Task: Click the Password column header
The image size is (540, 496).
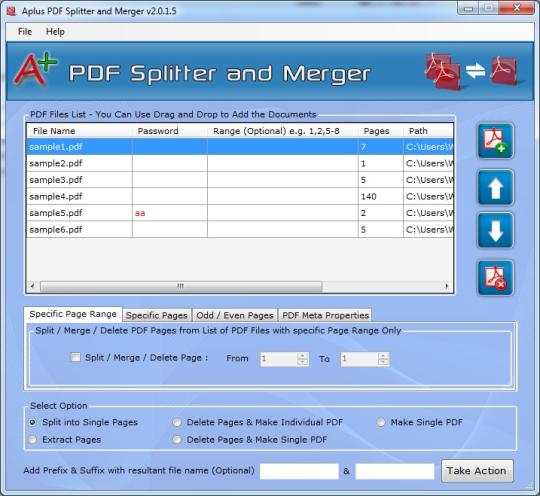Action: coord(170,131)
